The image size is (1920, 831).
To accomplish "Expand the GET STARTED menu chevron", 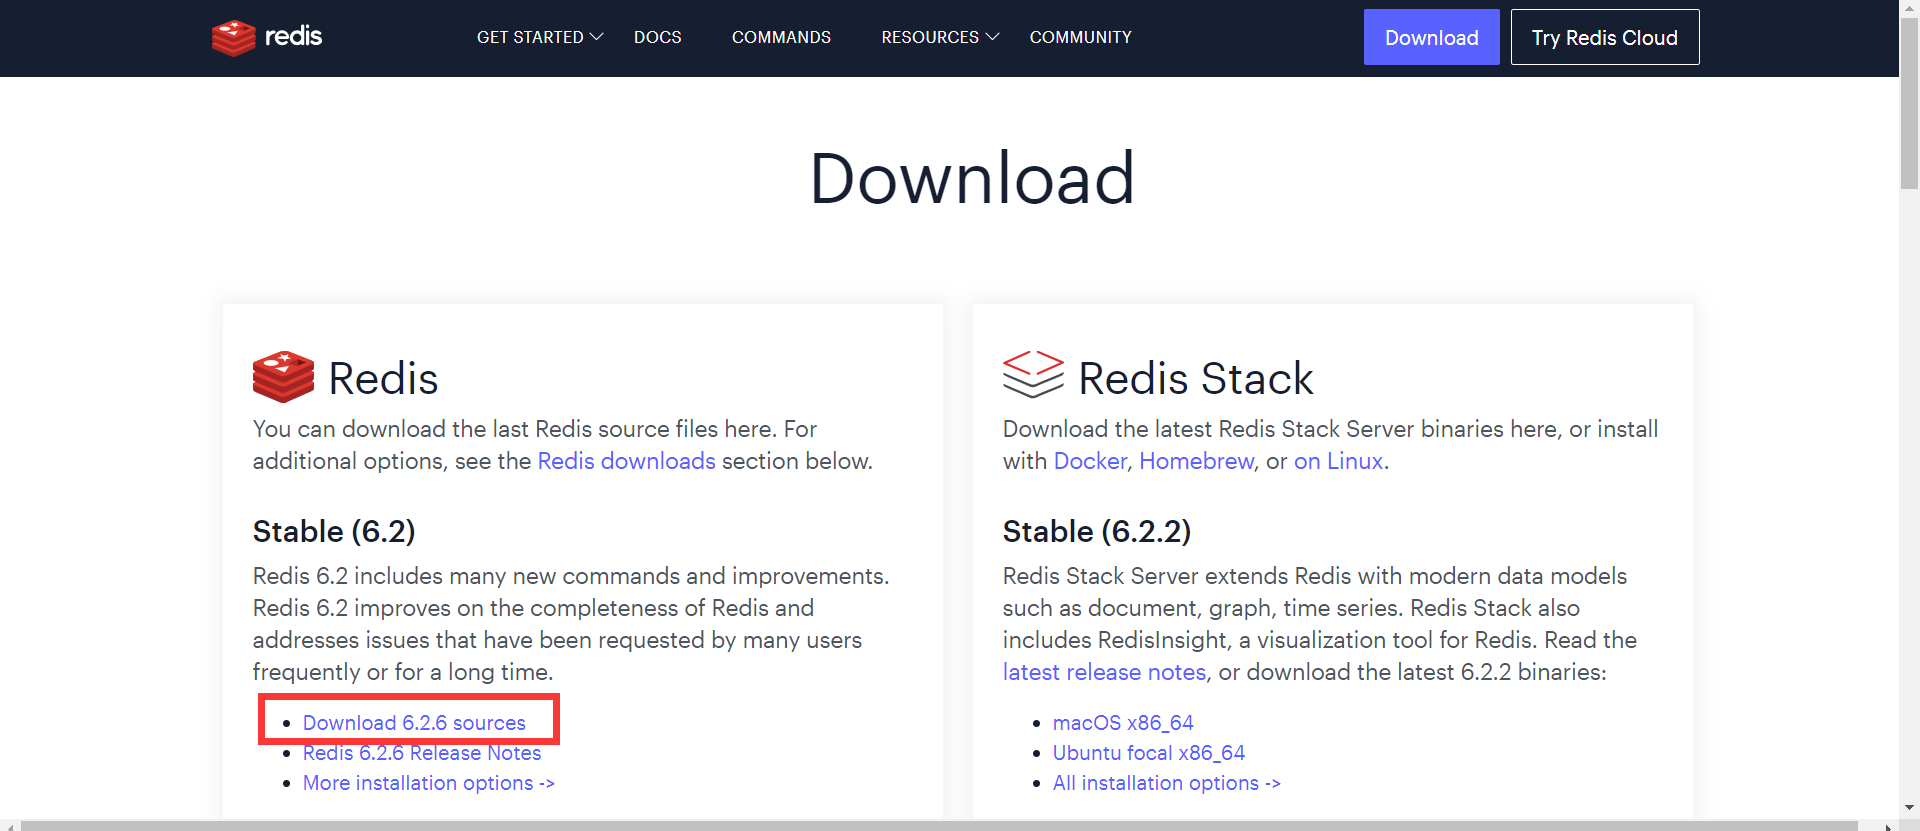I will tap(597, 37).
